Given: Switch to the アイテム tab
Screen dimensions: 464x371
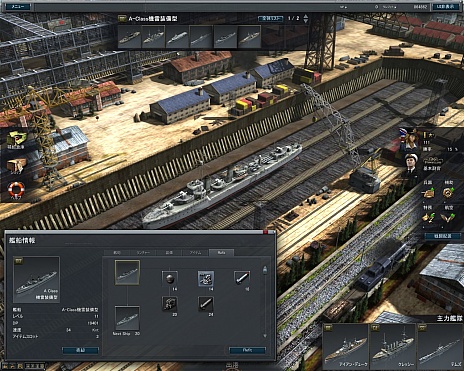Looking at the screenshot, I should coord(195,253).
